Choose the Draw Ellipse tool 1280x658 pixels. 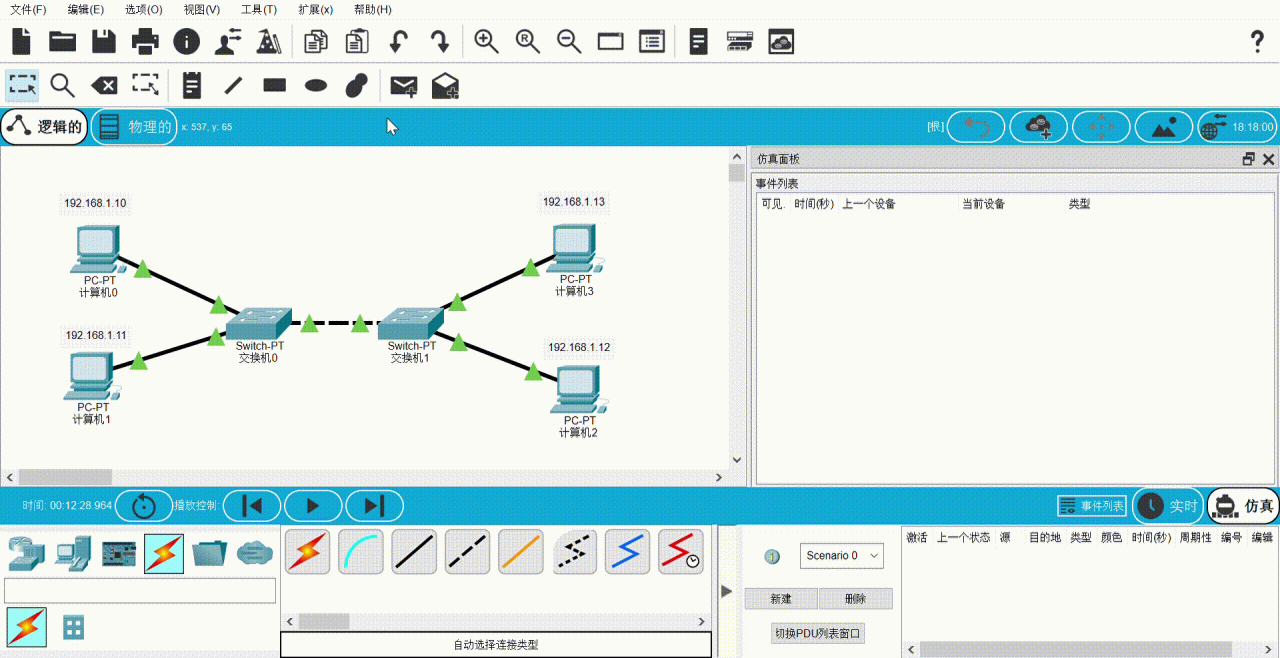tap(316, 85)
